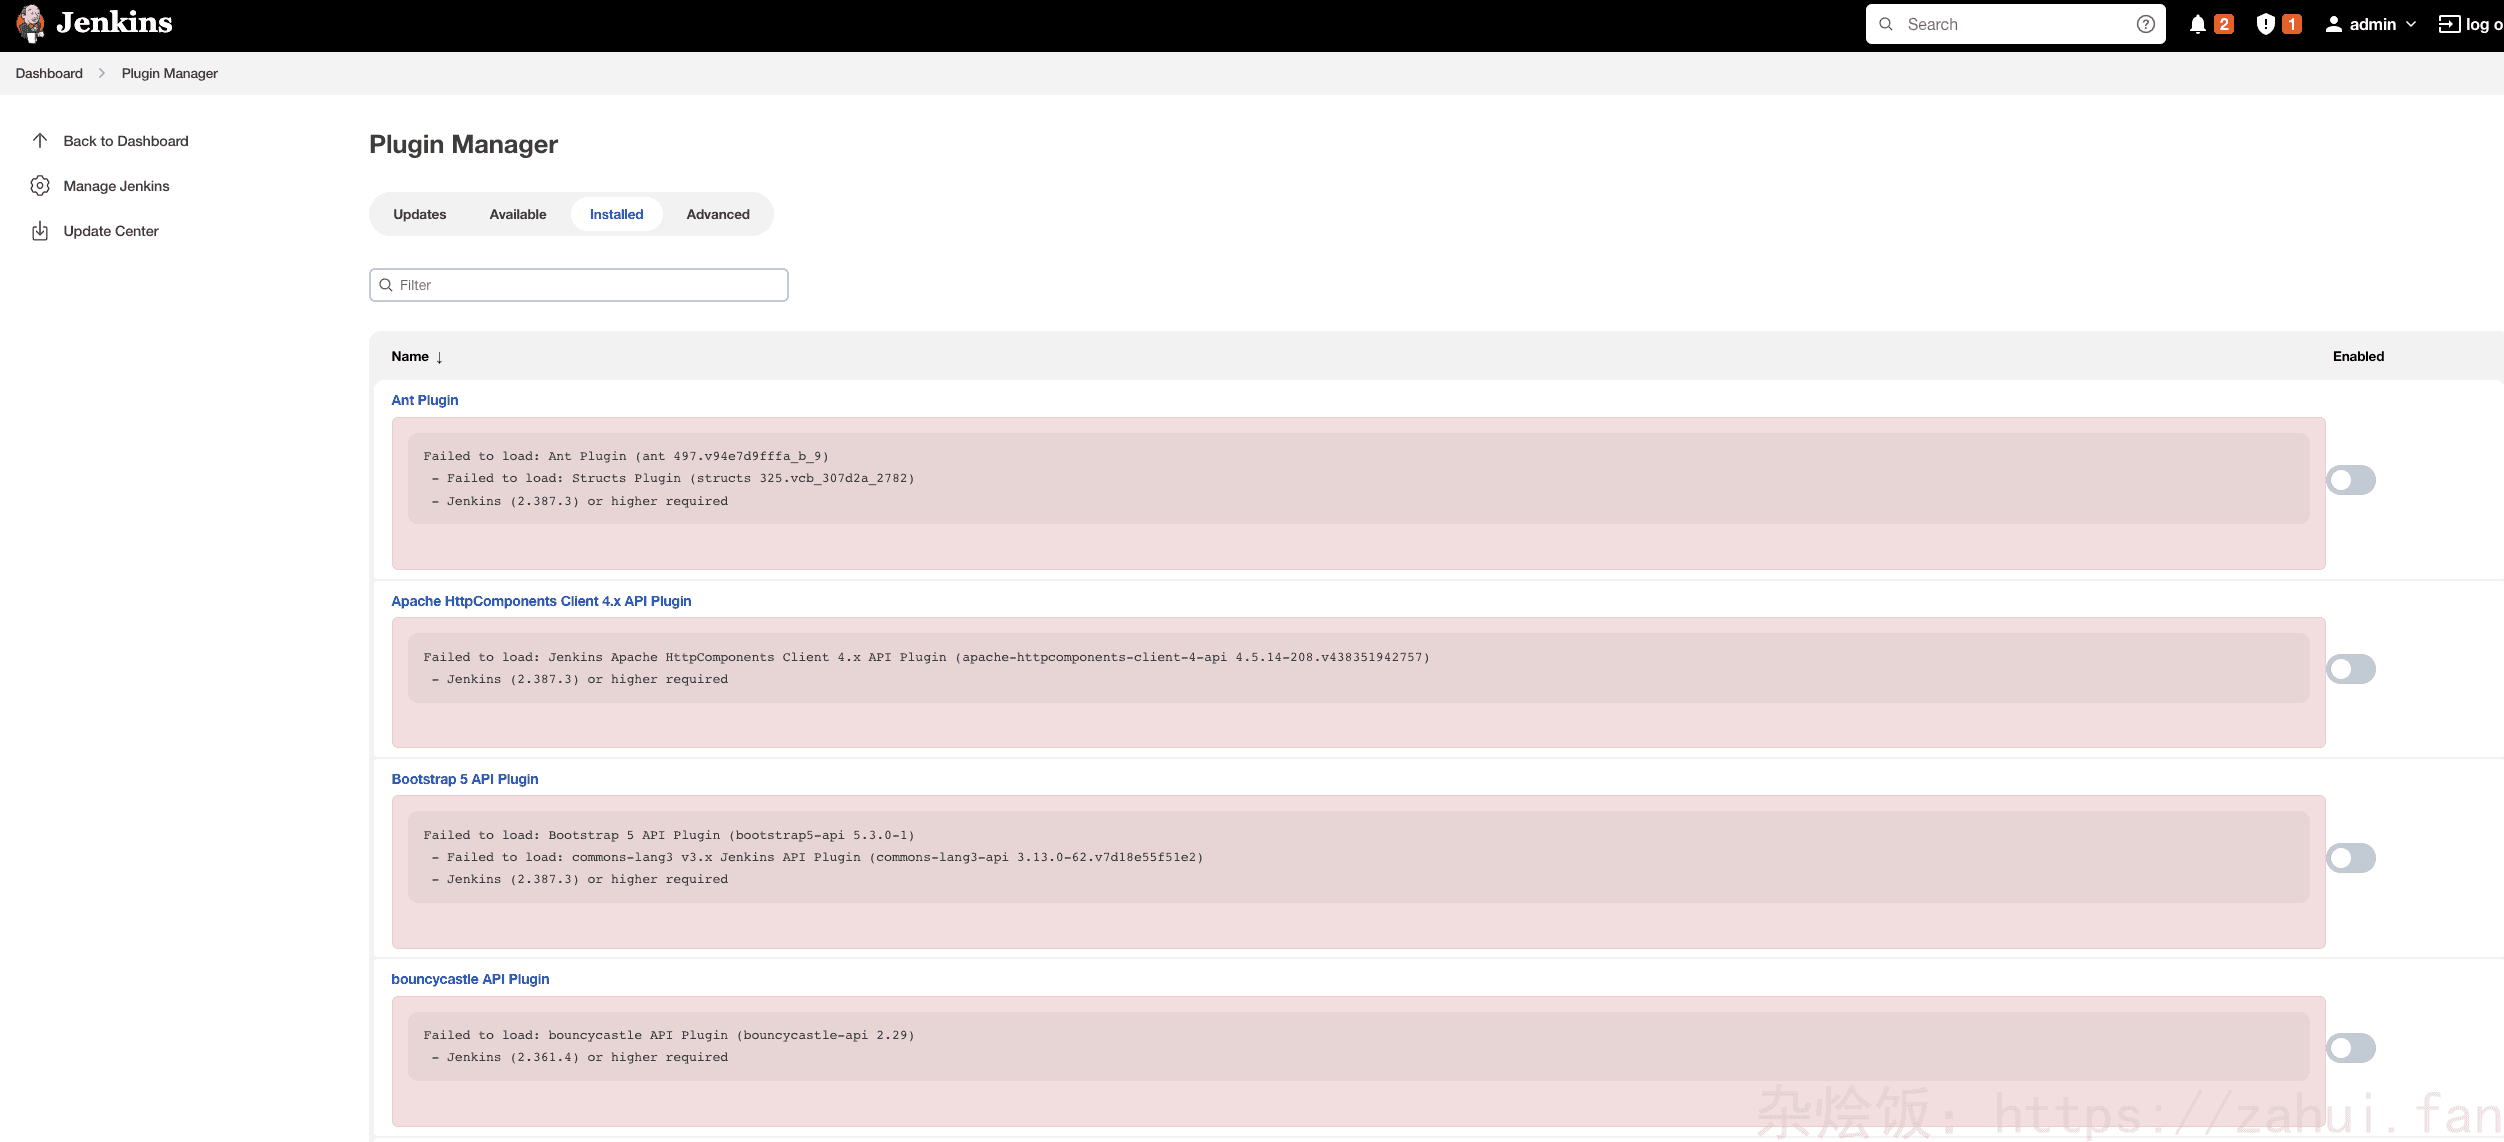The image size is (2504, 1142).
Task: Click the Update Center download icon
Action: [x=40, y=231]
